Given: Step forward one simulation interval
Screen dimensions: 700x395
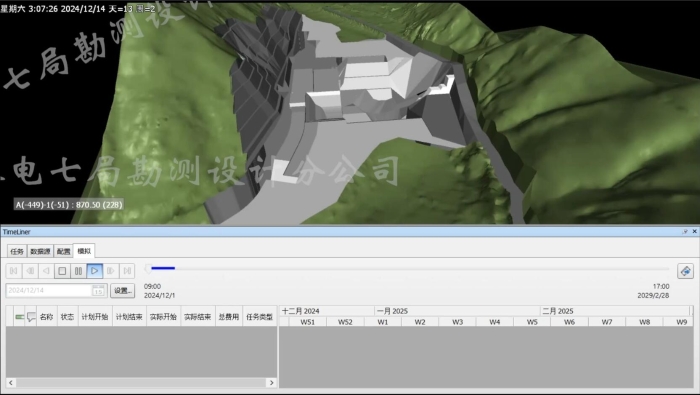Looking at the screenshot, I should (x=111, y=271).
